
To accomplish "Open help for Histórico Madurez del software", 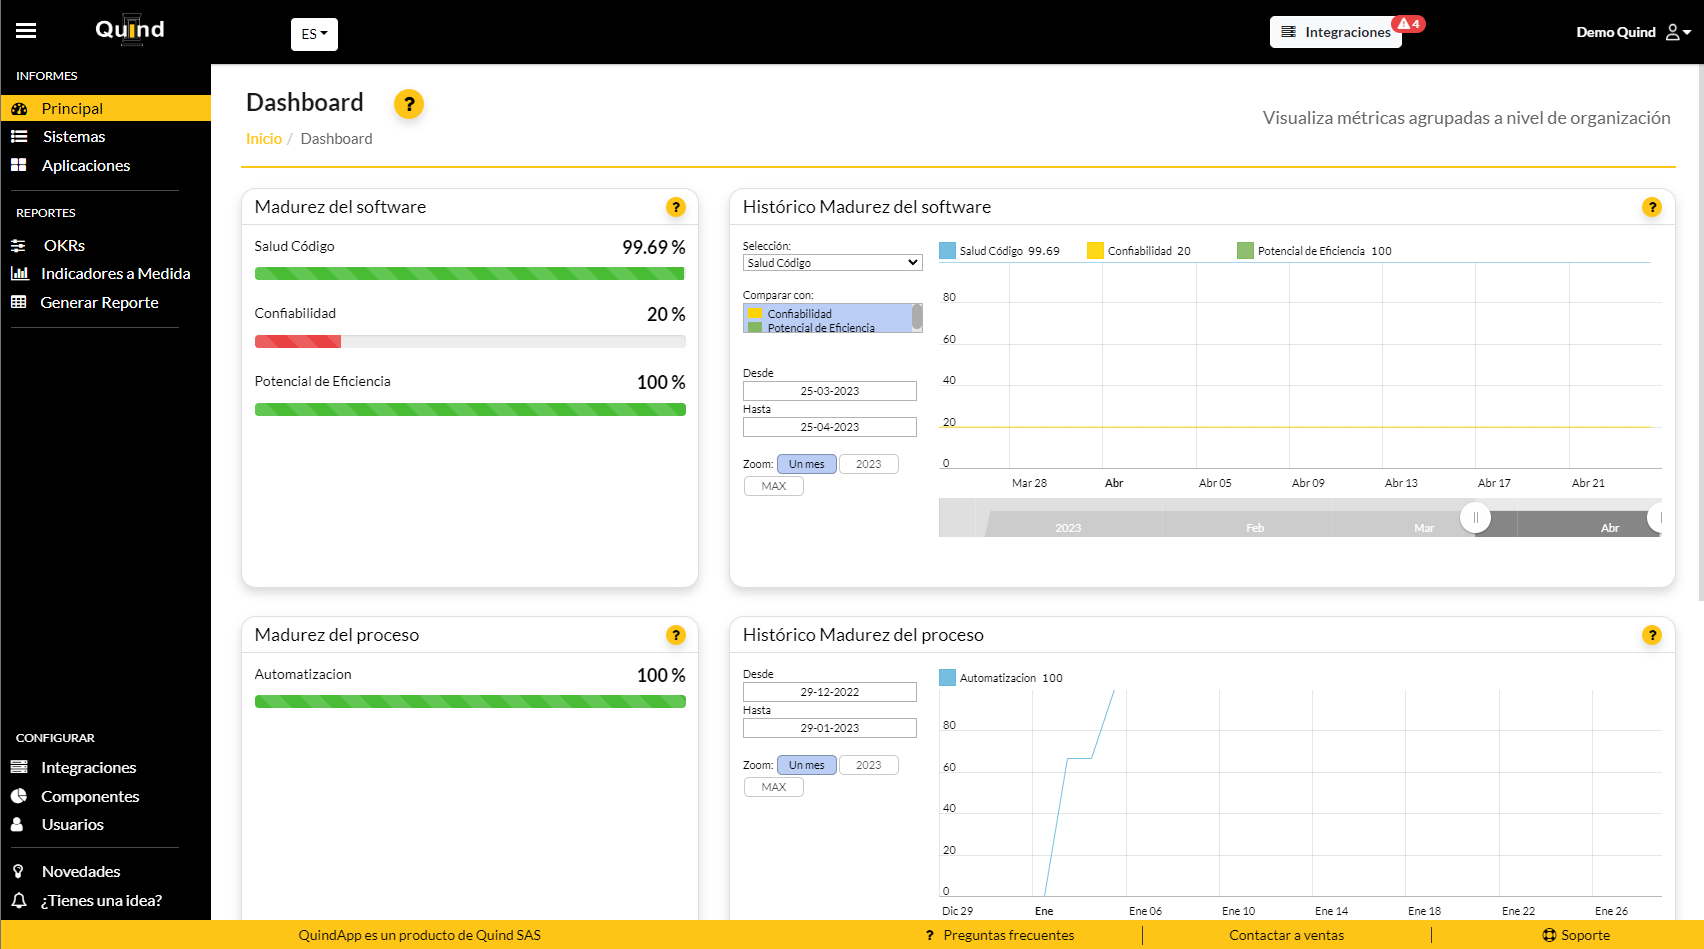I will (1652, 207).
